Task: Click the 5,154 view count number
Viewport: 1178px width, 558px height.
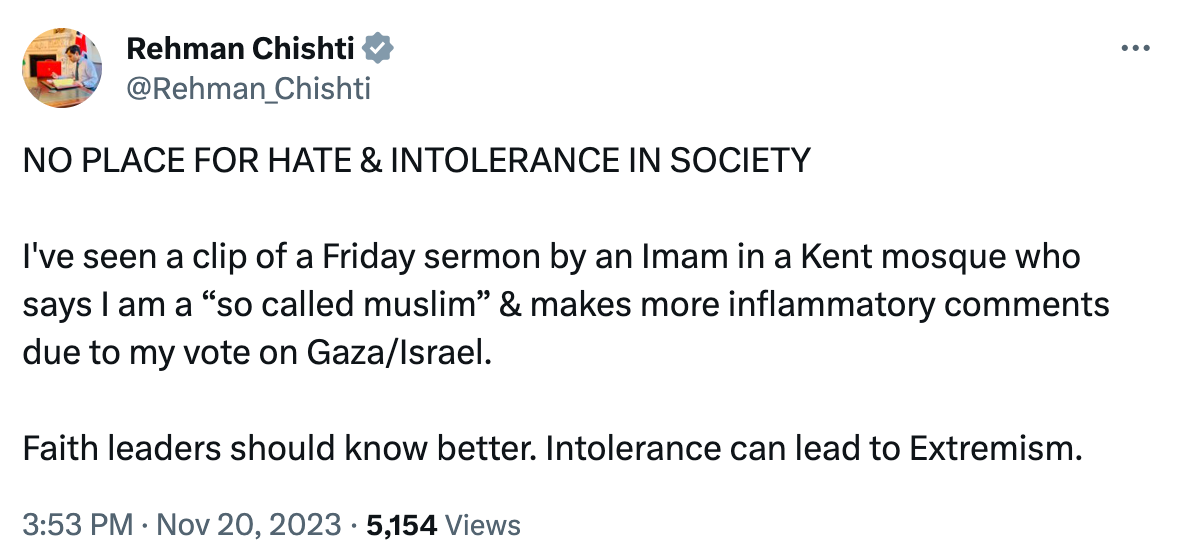Action: click(403, 525)
